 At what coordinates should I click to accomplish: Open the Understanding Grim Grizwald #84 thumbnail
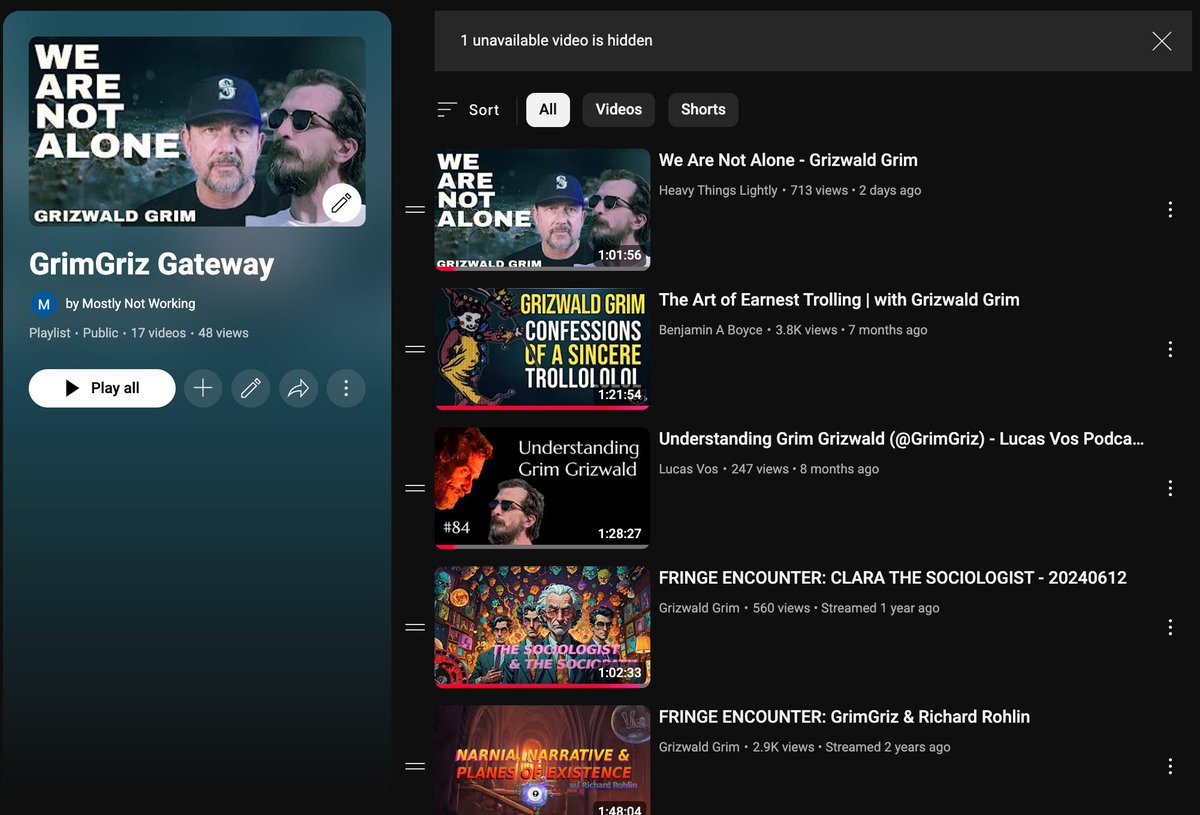point(542,488)
